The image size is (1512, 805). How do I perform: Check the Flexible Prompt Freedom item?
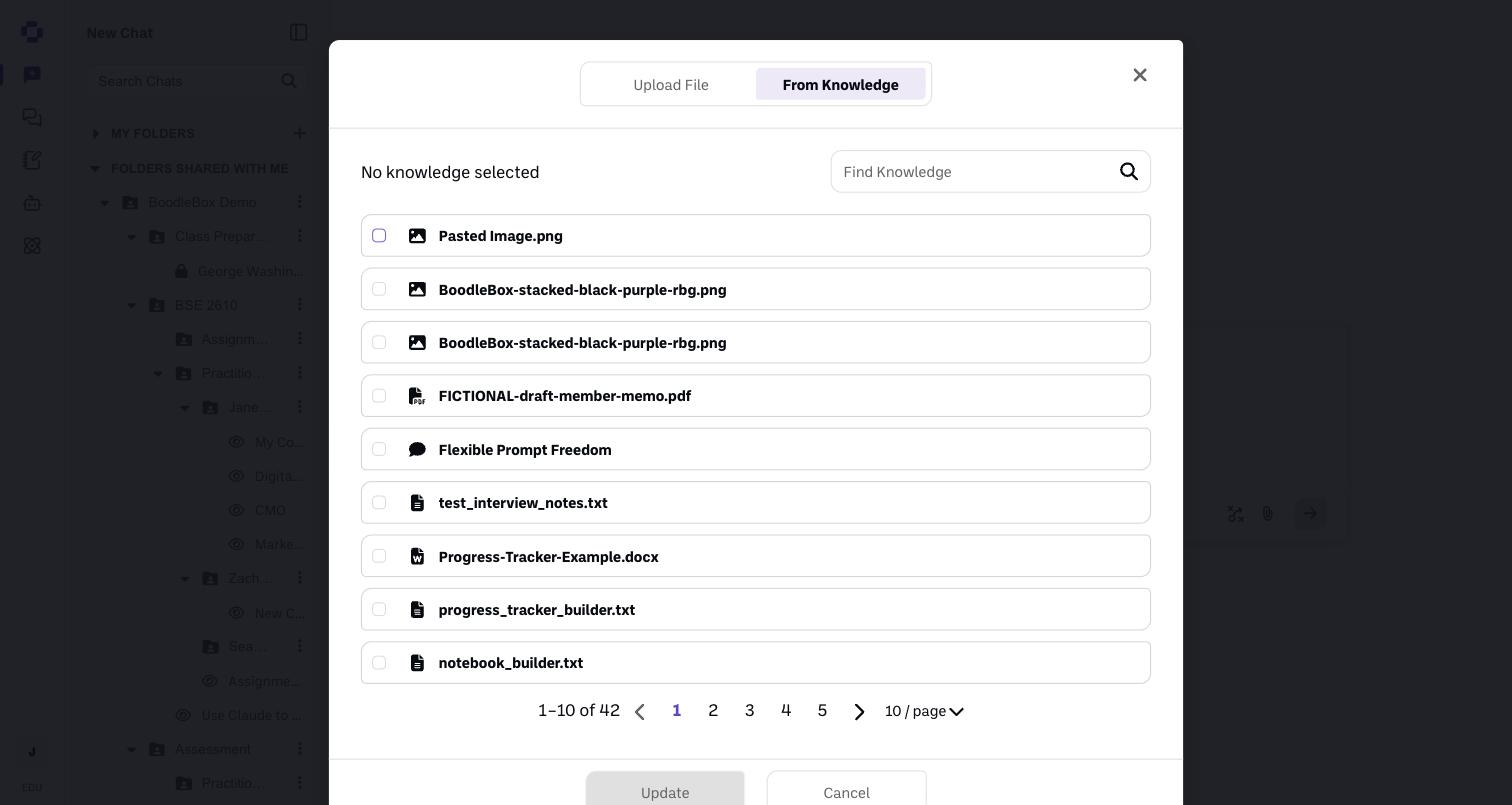379,449
